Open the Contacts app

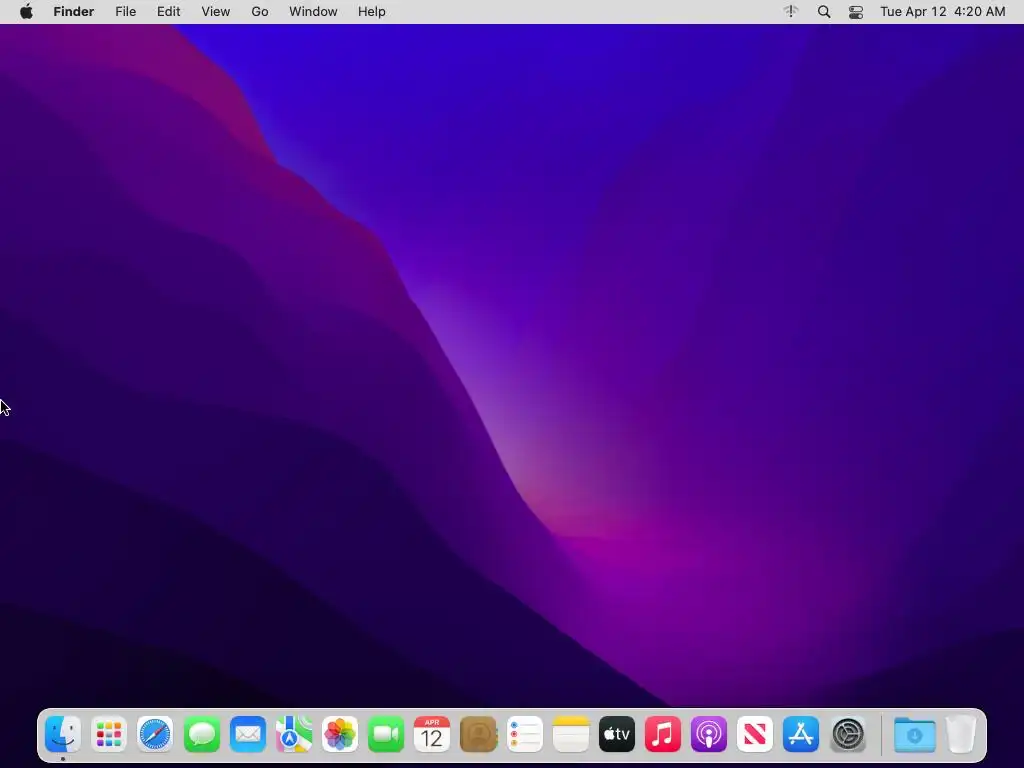click(x=479, y=735)
